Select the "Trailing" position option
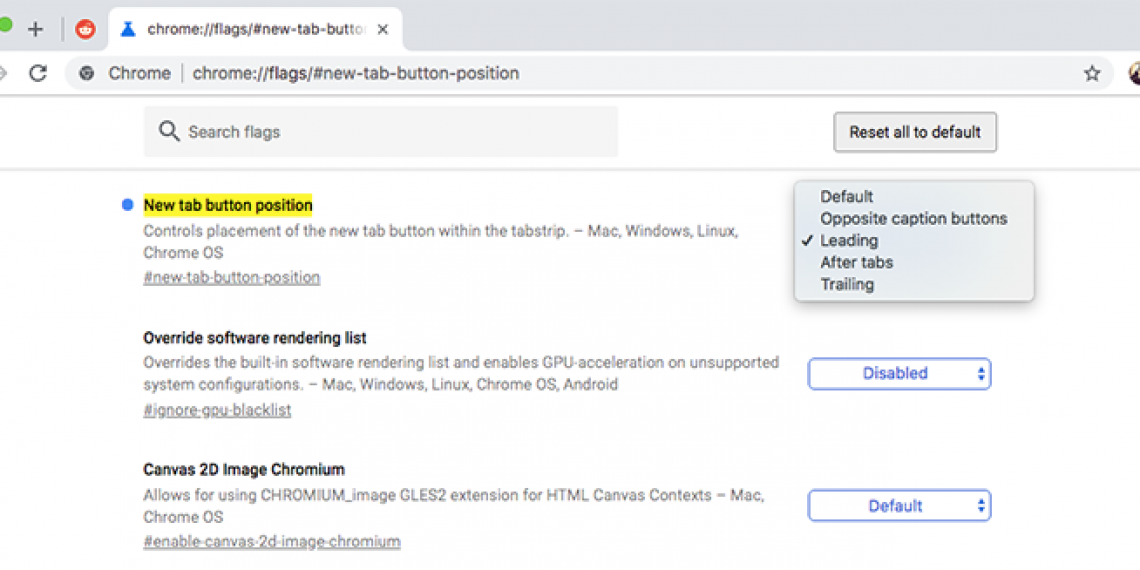Screen dimensions: 1140x570 click(x=847, y=285)
